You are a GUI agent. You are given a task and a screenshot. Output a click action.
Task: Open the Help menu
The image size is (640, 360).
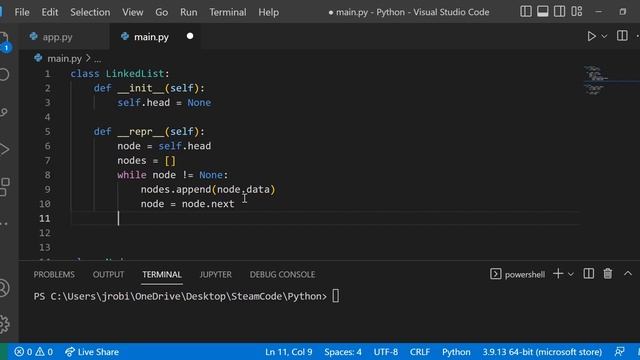coord(268,12)
